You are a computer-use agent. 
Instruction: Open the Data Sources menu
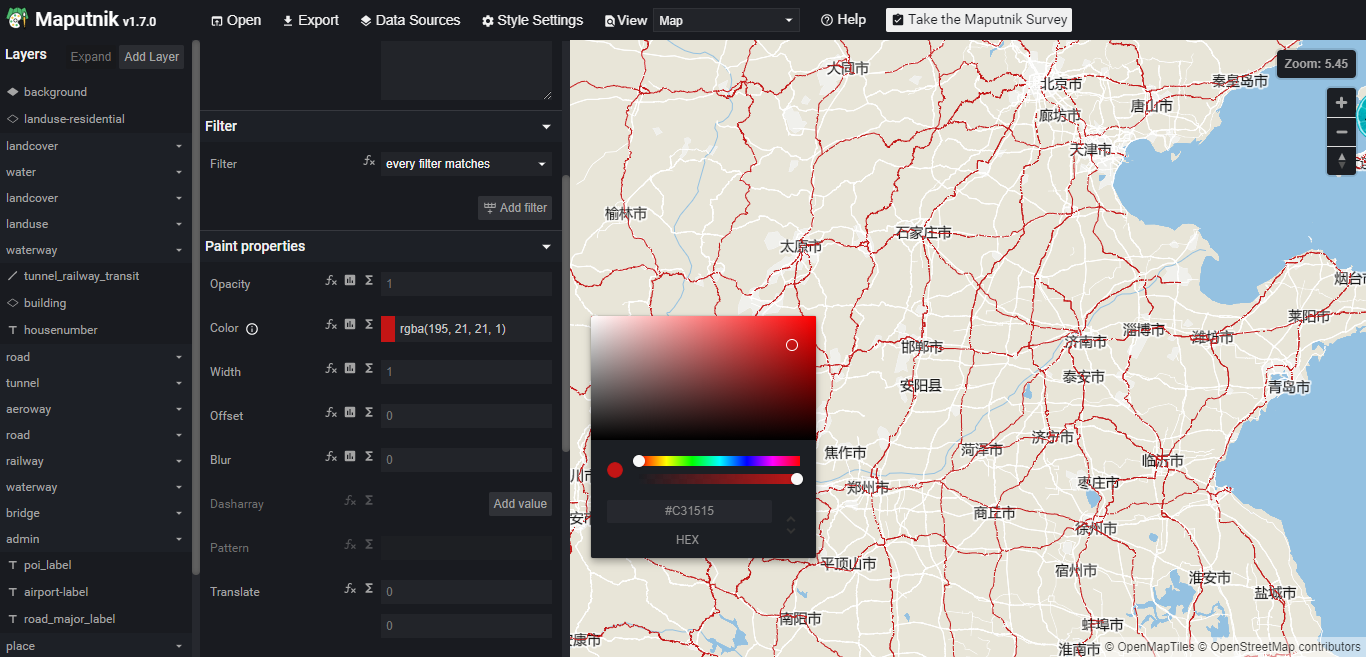pos(409,19)
